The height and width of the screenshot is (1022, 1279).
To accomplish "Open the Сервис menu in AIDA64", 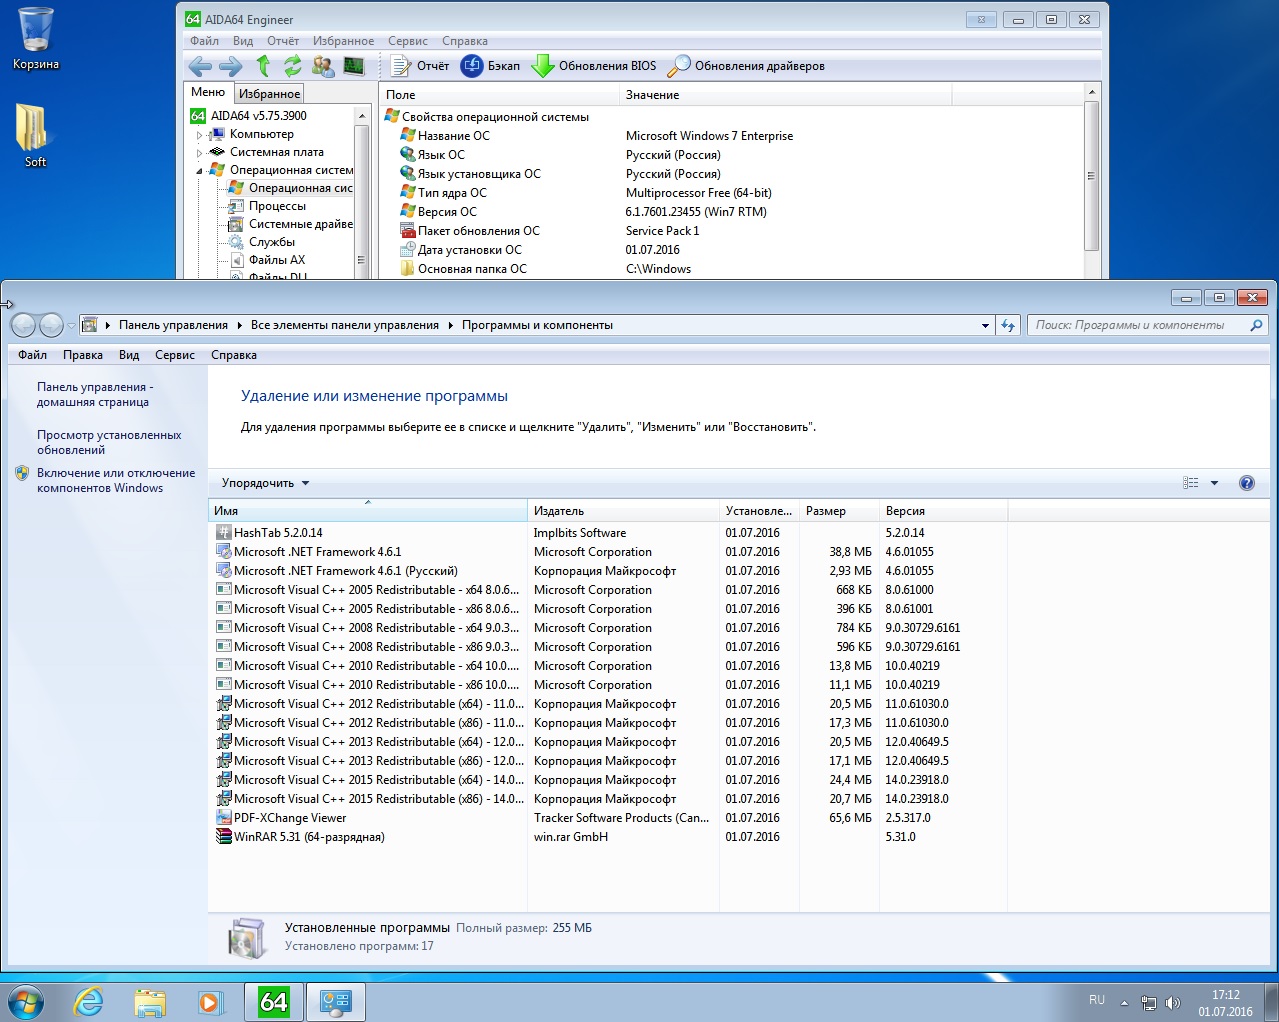I will 408,41.
